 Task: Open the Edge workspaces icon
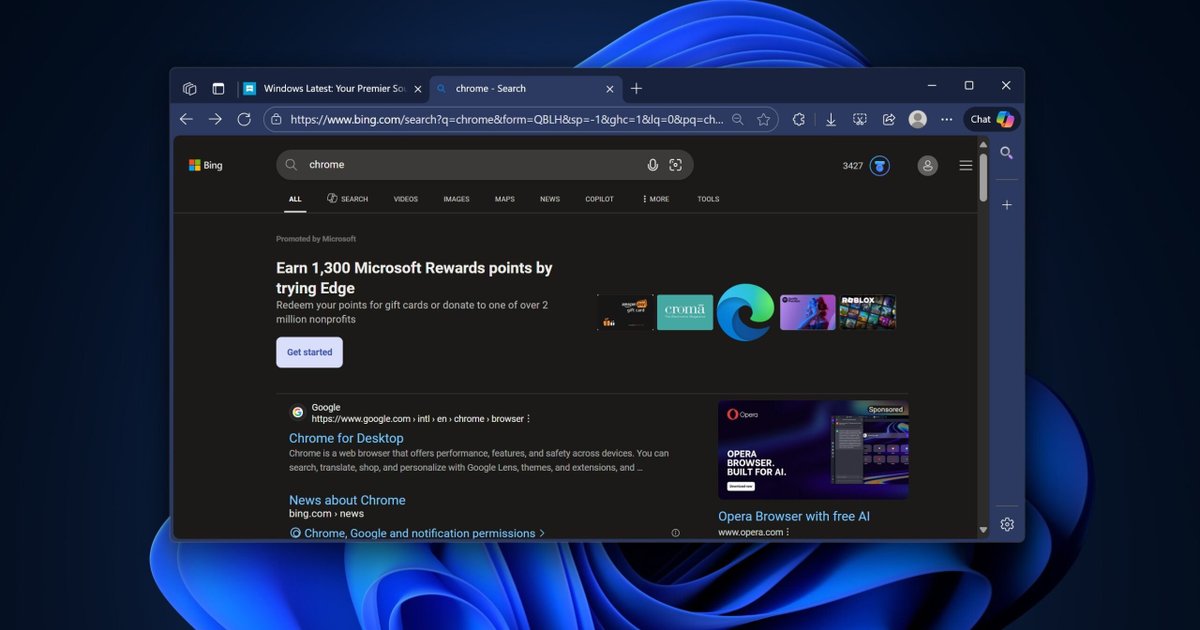click(x=189, y=88)
